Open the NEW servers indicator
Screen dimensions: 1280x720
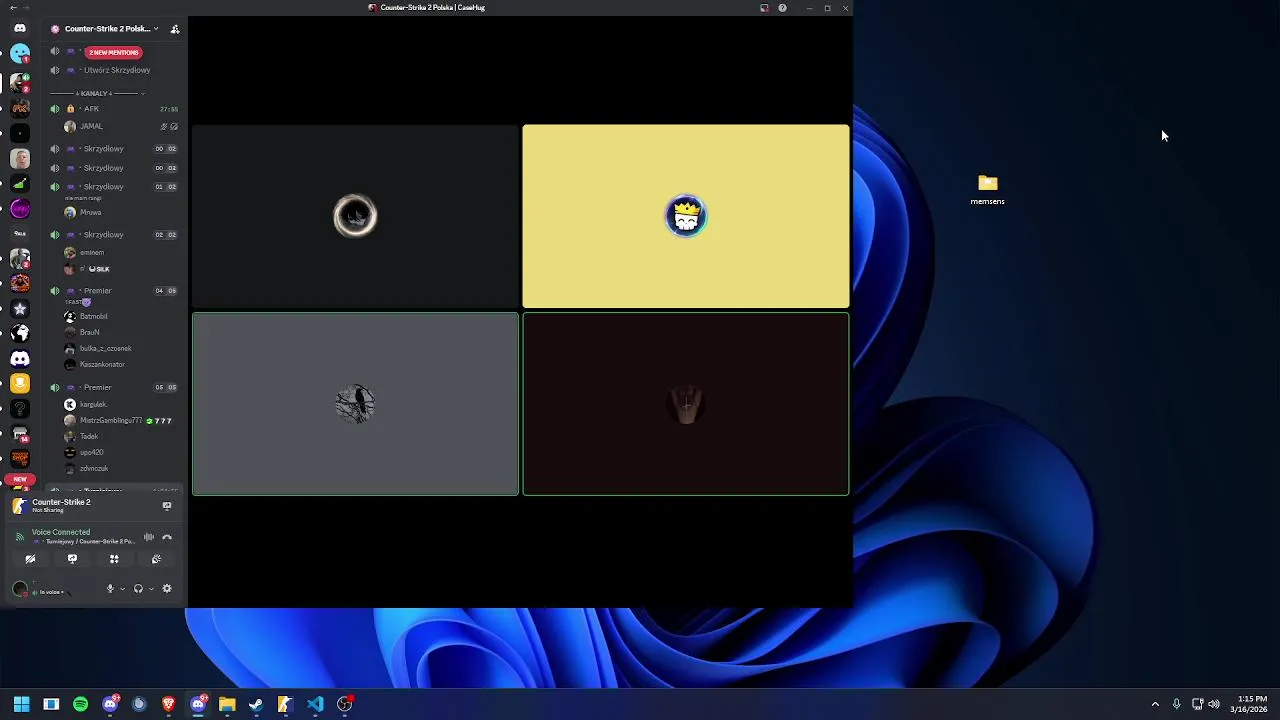point(20,480)
